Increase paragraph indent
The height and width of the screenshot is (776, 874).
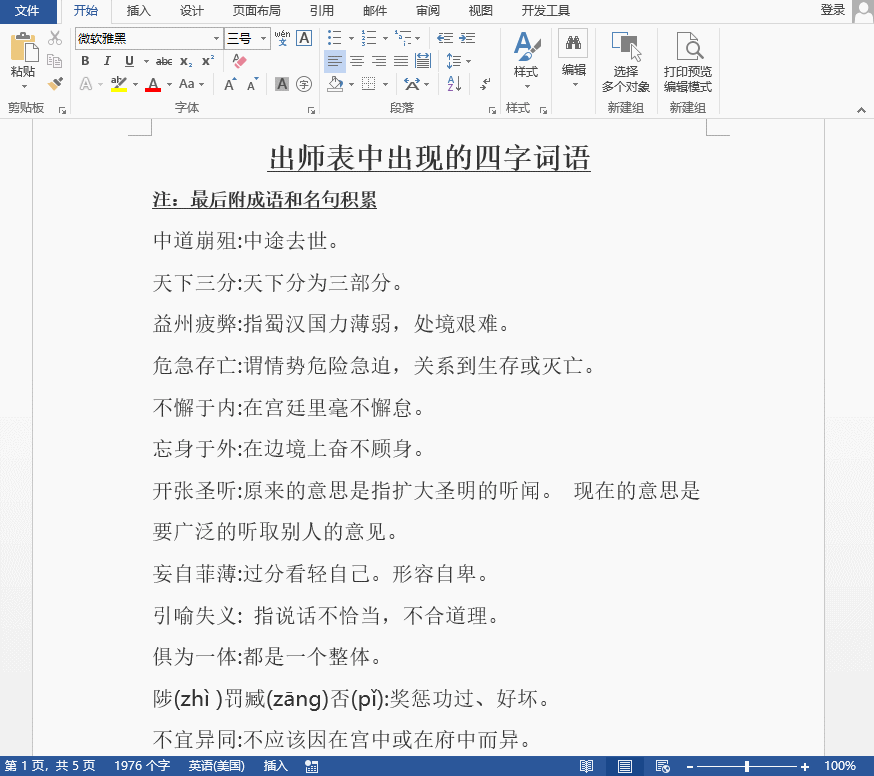(x=467, y=38)
